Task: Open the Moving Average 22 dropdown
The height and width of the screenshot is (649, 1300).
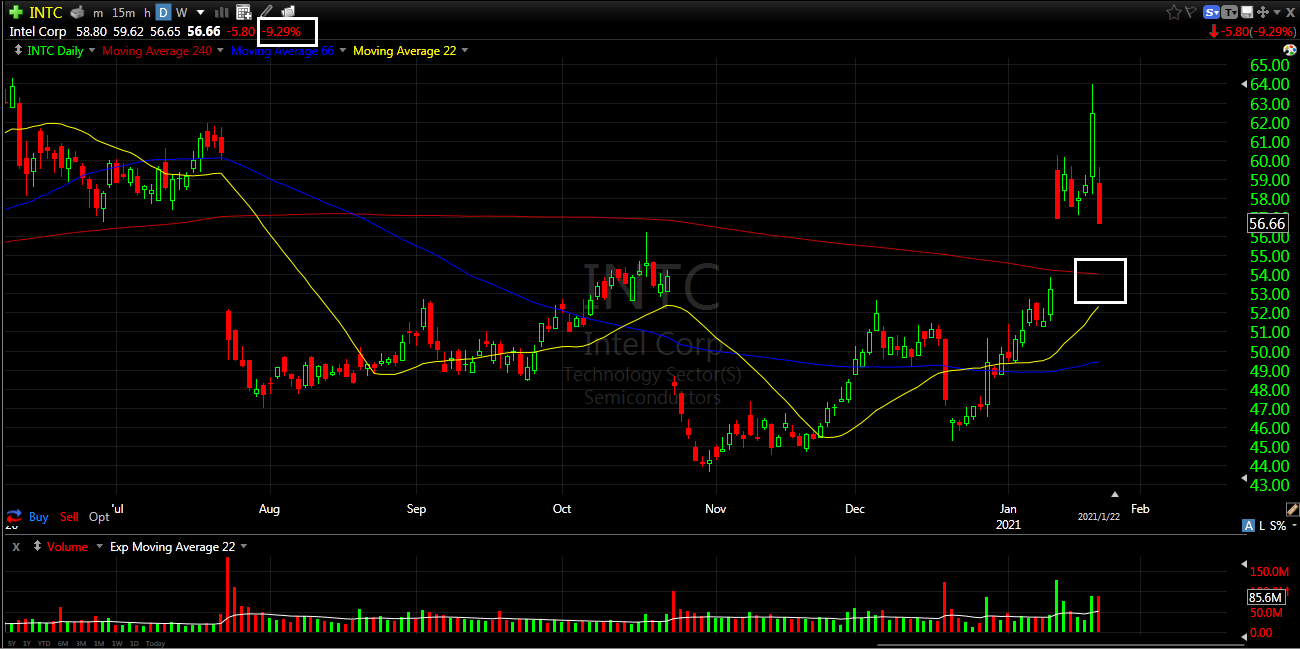Action: point(464,51)
